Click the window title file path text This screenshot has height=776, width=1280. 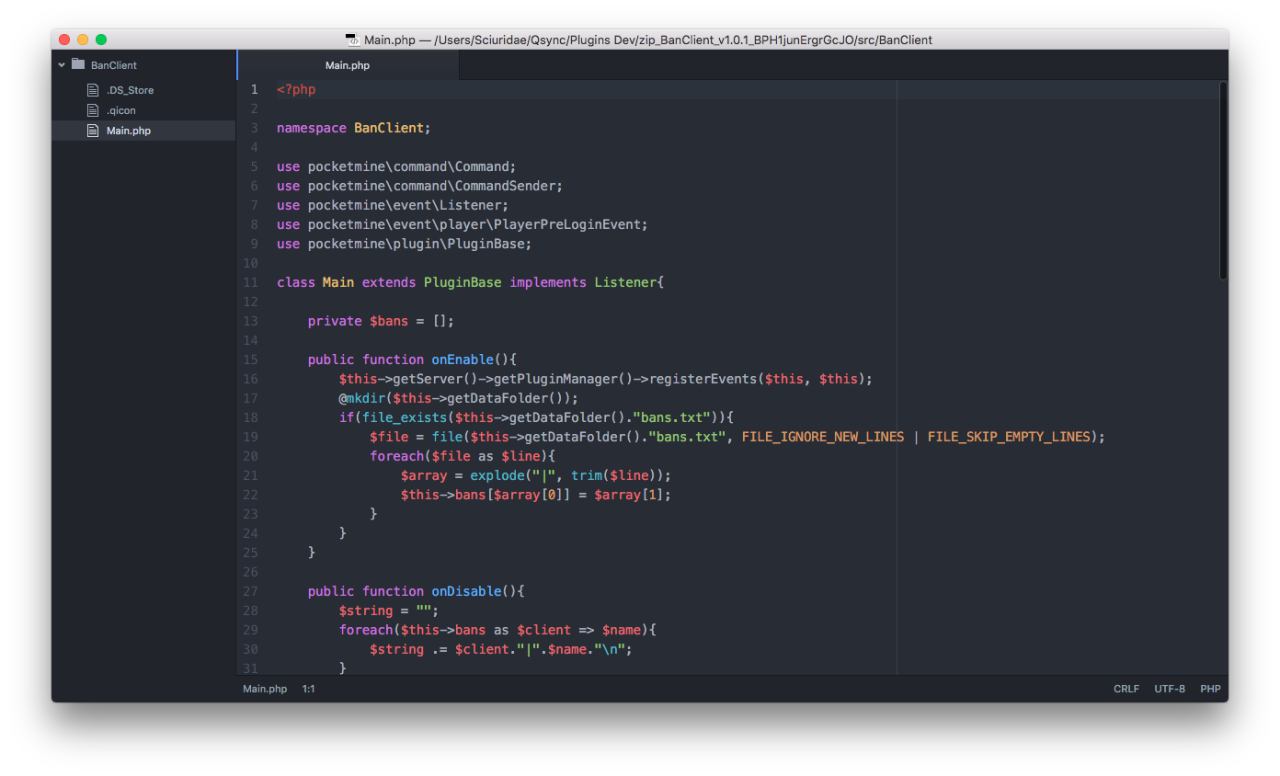[x=649, y=40]
